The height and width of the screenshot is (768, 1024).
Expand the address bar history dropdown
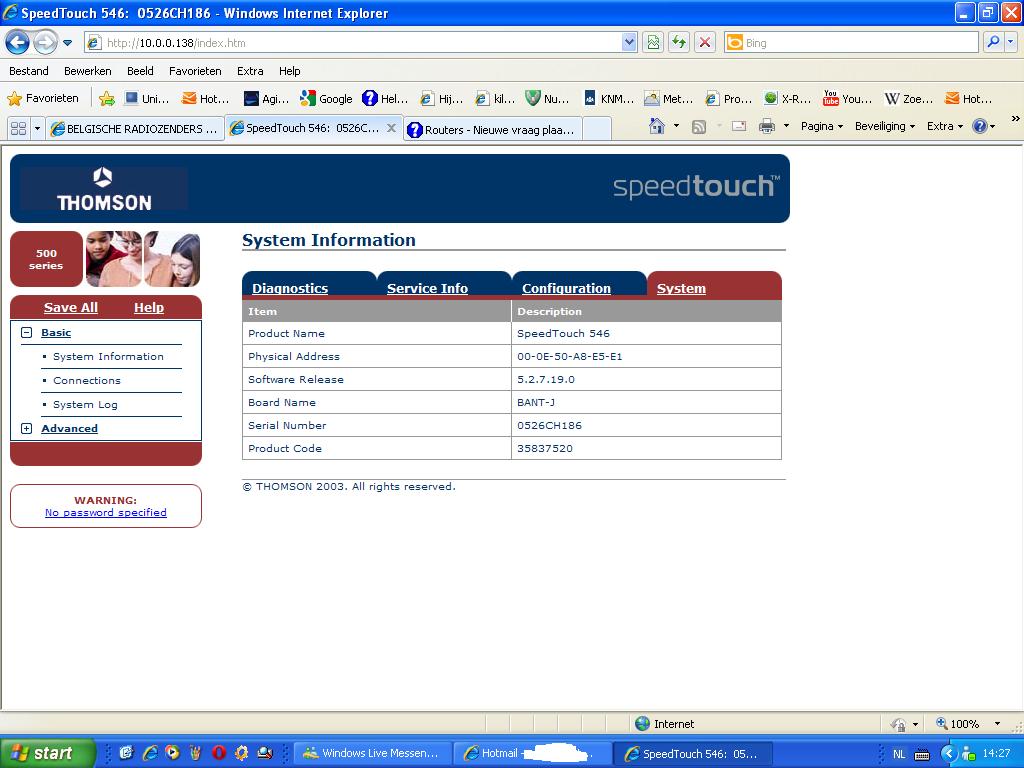[x=629, y=43]
